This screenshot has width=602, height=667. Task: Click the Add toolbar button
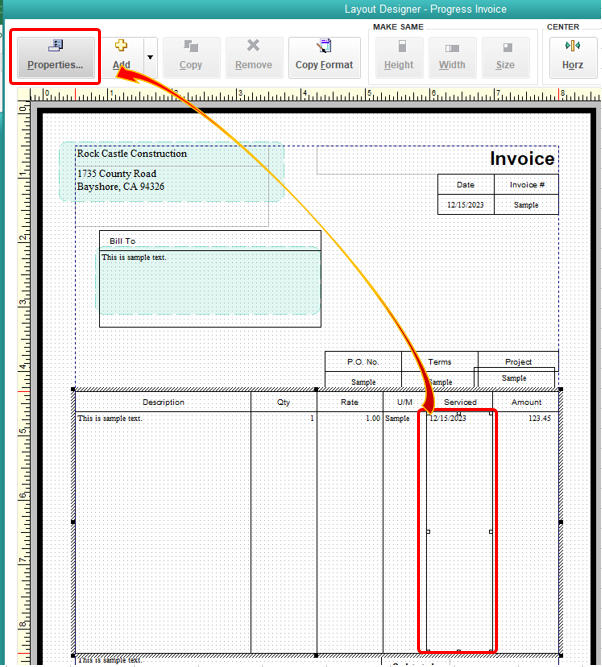[x=122, y=57]
